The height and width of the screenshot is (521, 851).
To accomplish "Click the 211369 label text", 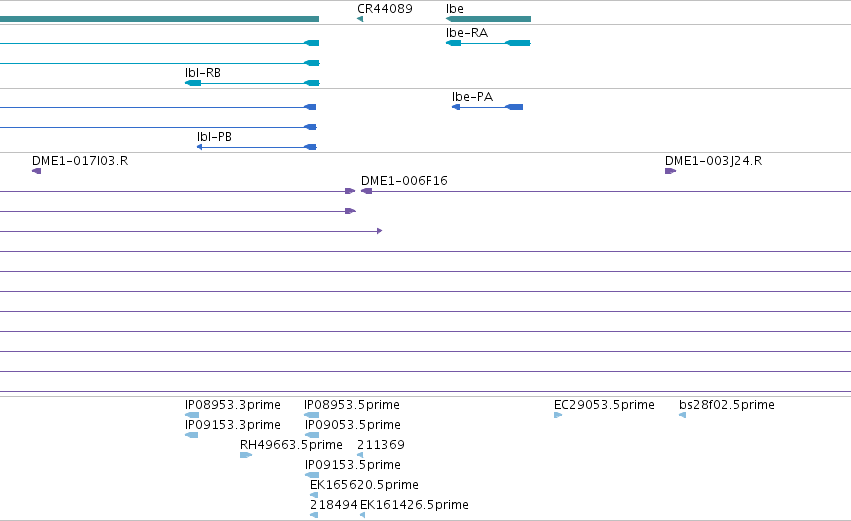I will (381, 445).
